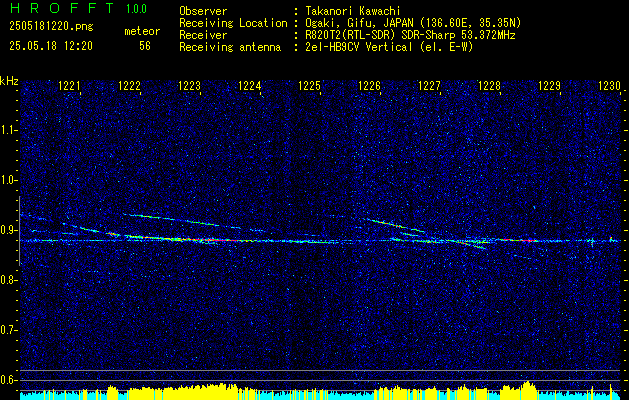The image size is (629, 400).
Task: Click frequency axis label 0.9
Action: pos(8,230)
